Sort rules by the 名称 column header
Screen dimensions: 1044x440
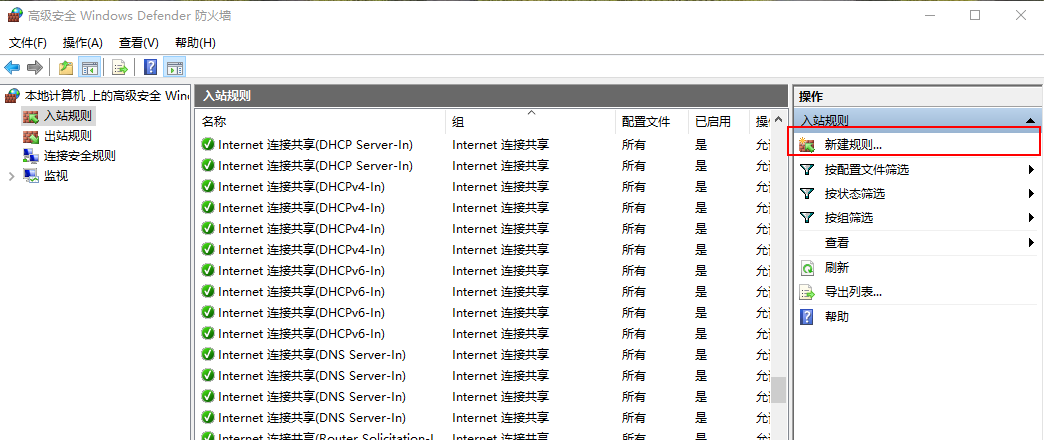coord(215,121)
